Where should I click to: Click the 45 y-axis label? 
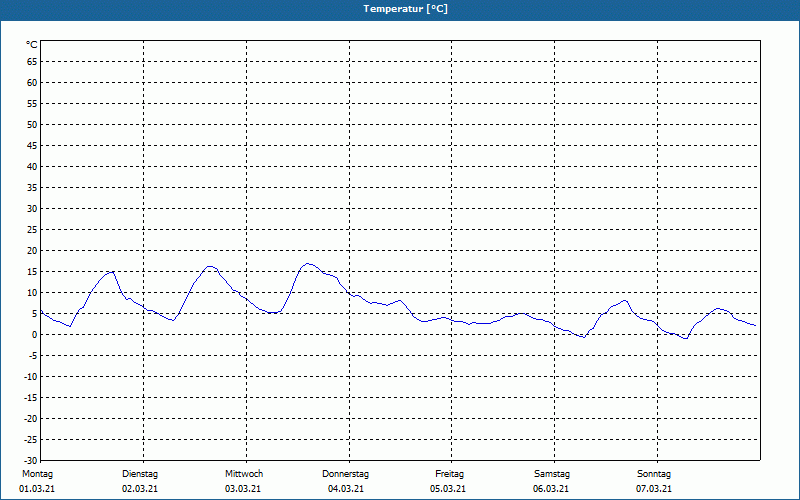pos(32,146)
